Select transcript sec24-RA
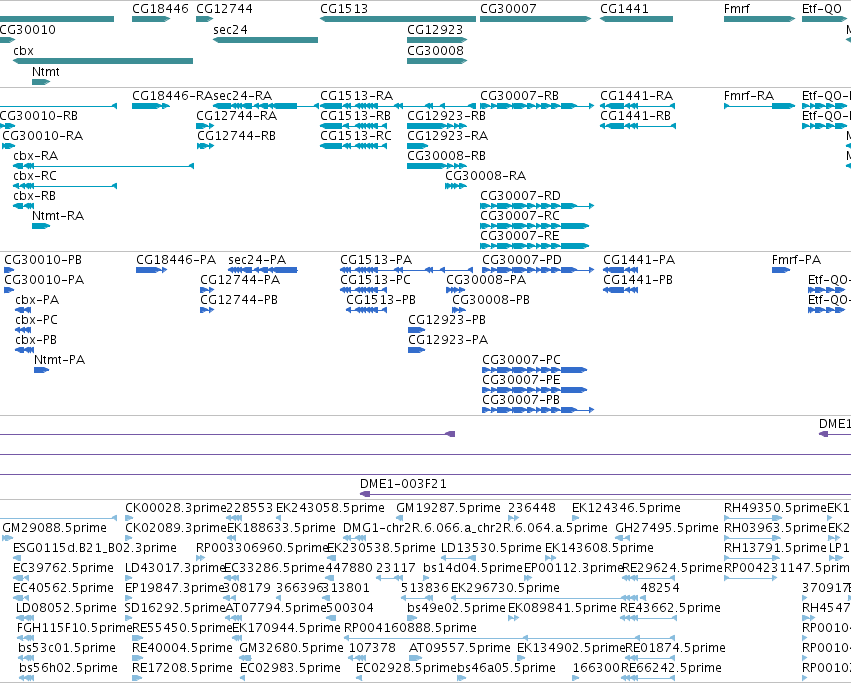851x683 pixels. tap(243, 96)
